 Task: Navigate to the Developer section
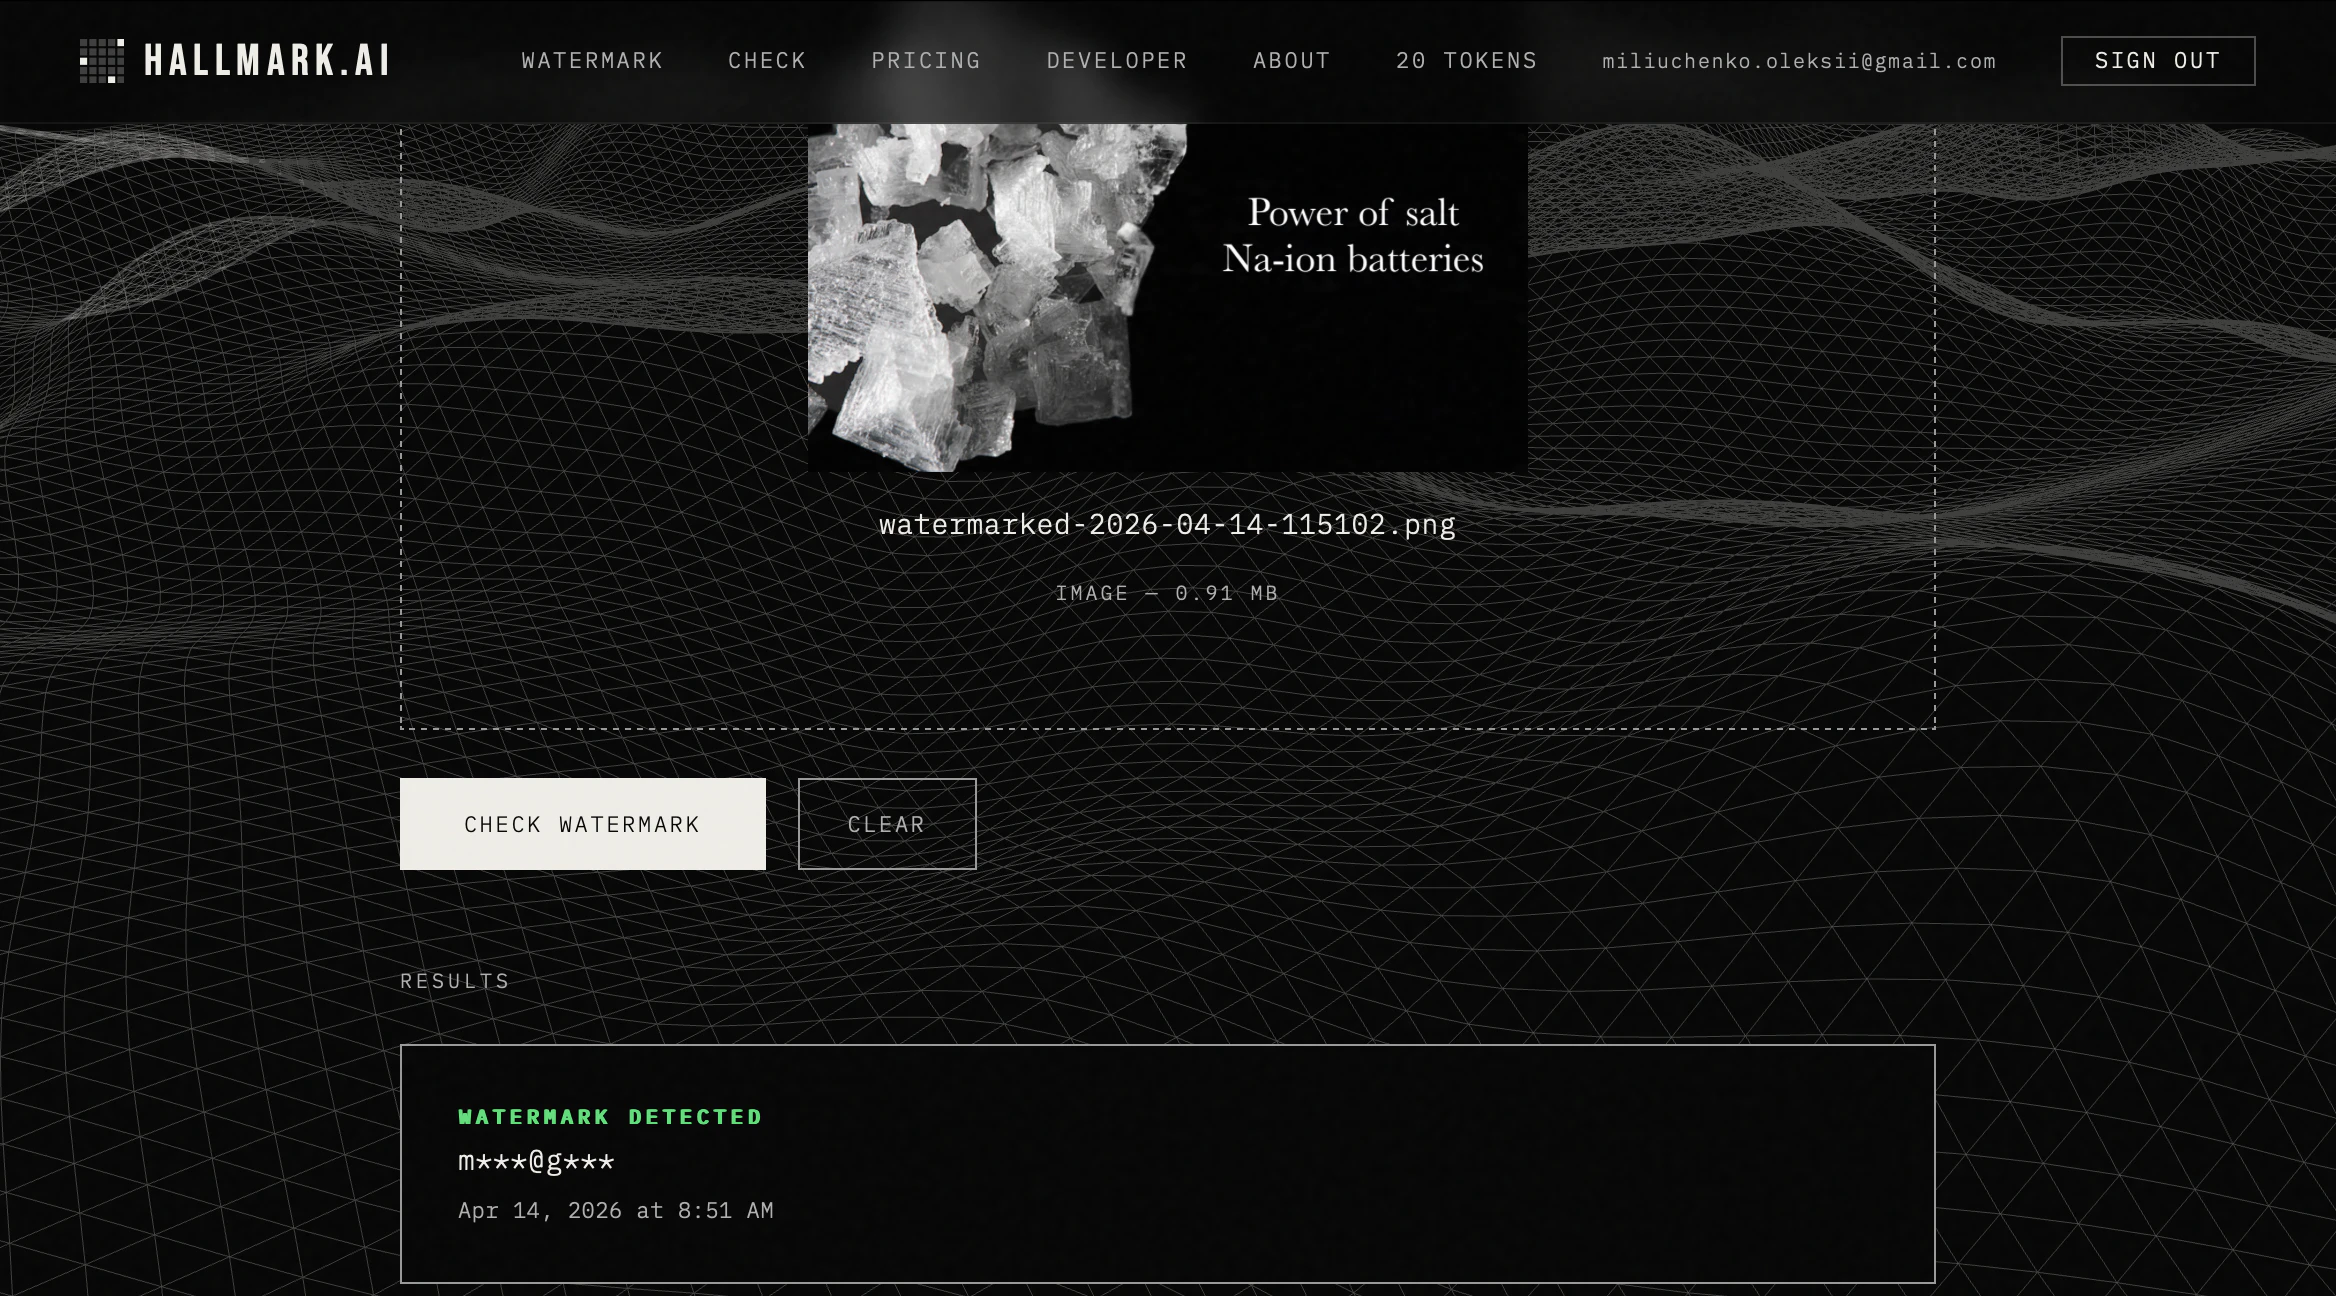tap(1117, 61)
